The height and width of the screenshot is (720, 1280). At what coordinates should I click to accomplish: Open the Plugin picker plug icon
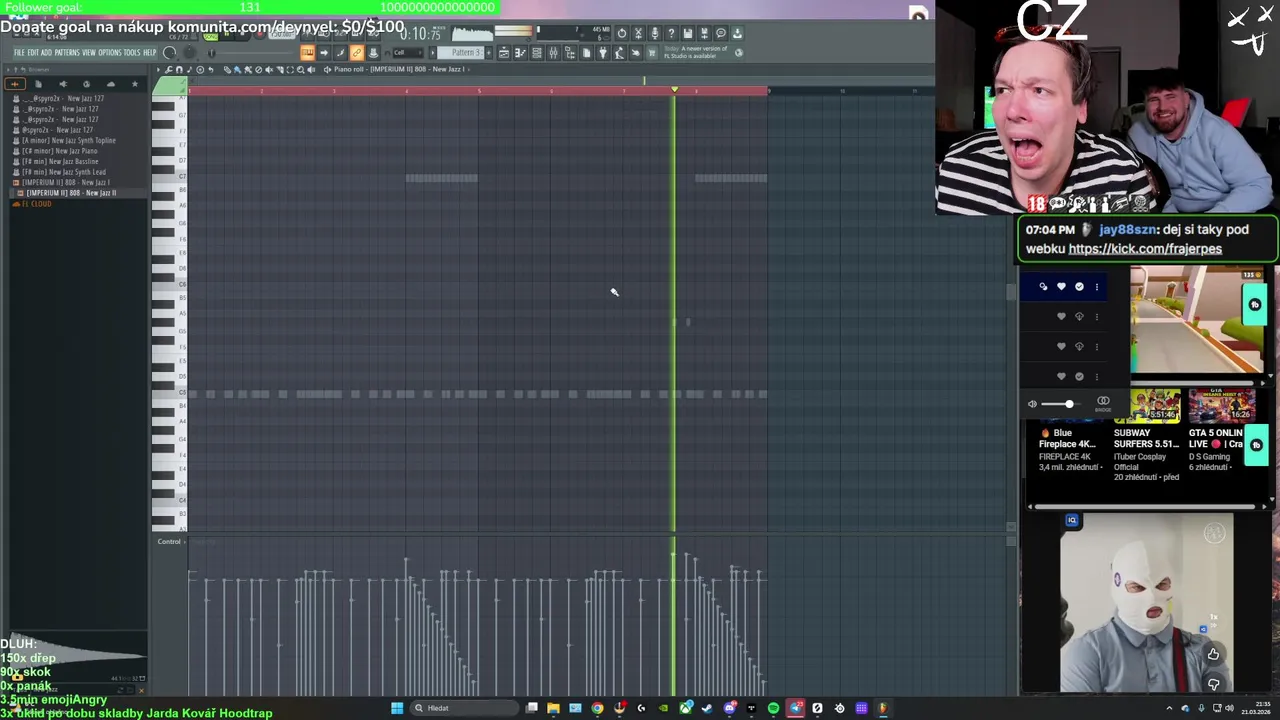click(603, 52)
